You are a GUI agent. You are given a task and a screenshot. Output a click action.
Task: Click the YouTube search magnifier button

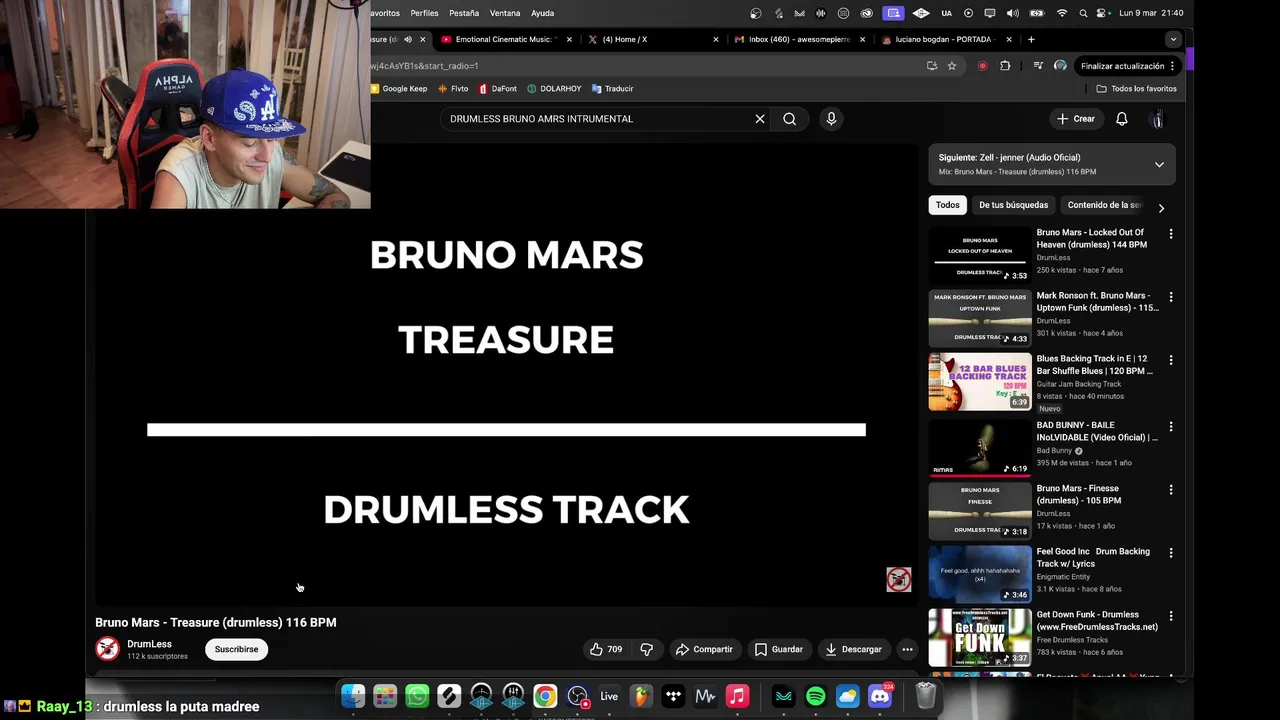tap(790, 119)
